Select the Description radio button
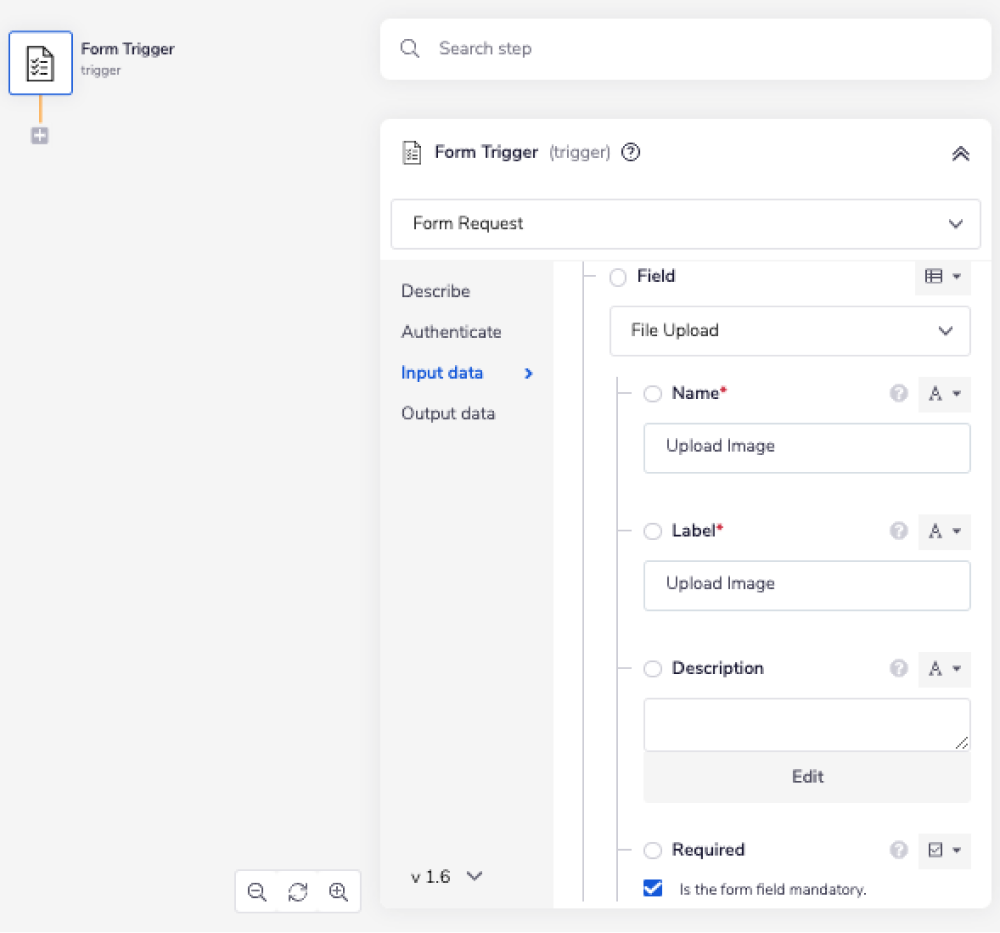This screenshot has width=1000, height=933. (652, 669)
